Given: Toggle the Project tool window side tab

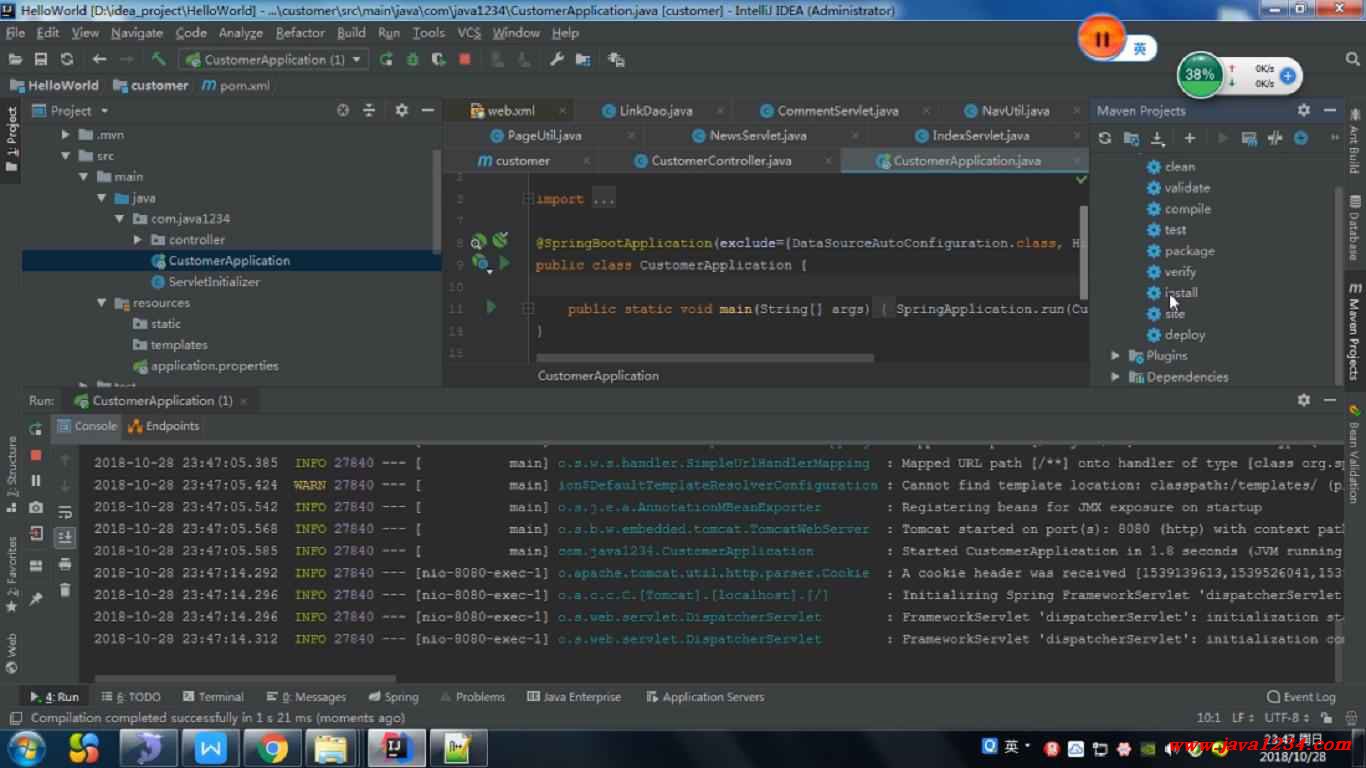Looking at the screenshot, I should pyautogui.click(x=12, y=140).
